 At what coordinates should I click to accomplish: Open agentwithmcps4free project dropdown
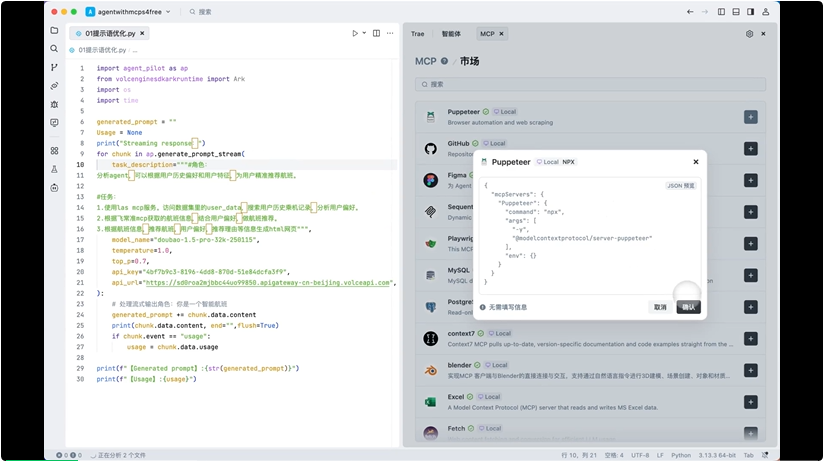[128, 12]
